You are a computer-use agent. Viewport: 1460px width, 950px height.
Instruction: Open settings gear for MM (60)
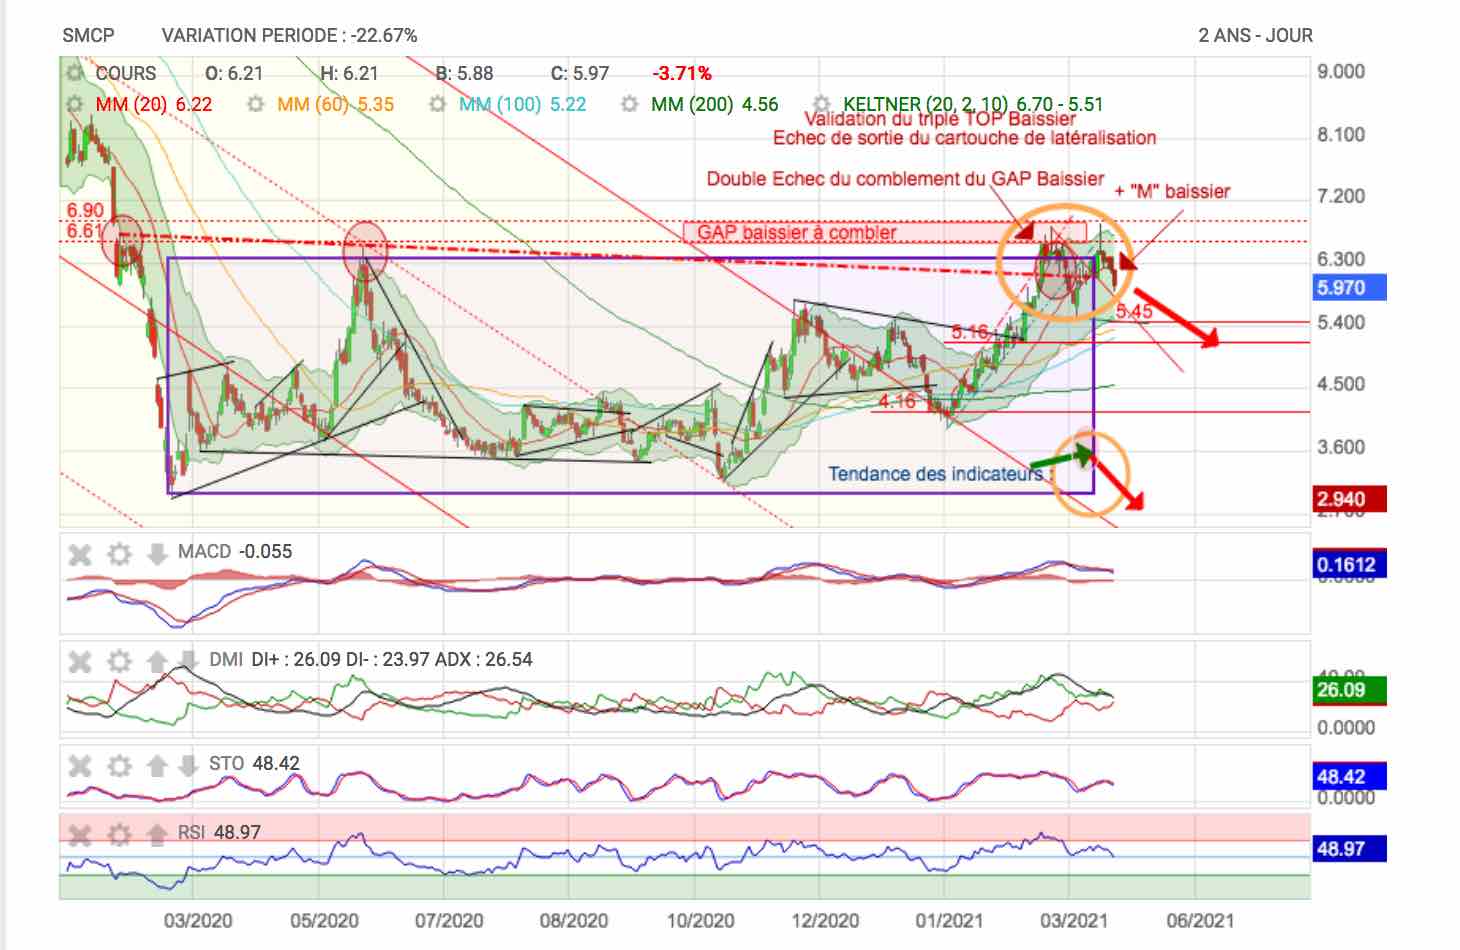[x=256, y=104]
